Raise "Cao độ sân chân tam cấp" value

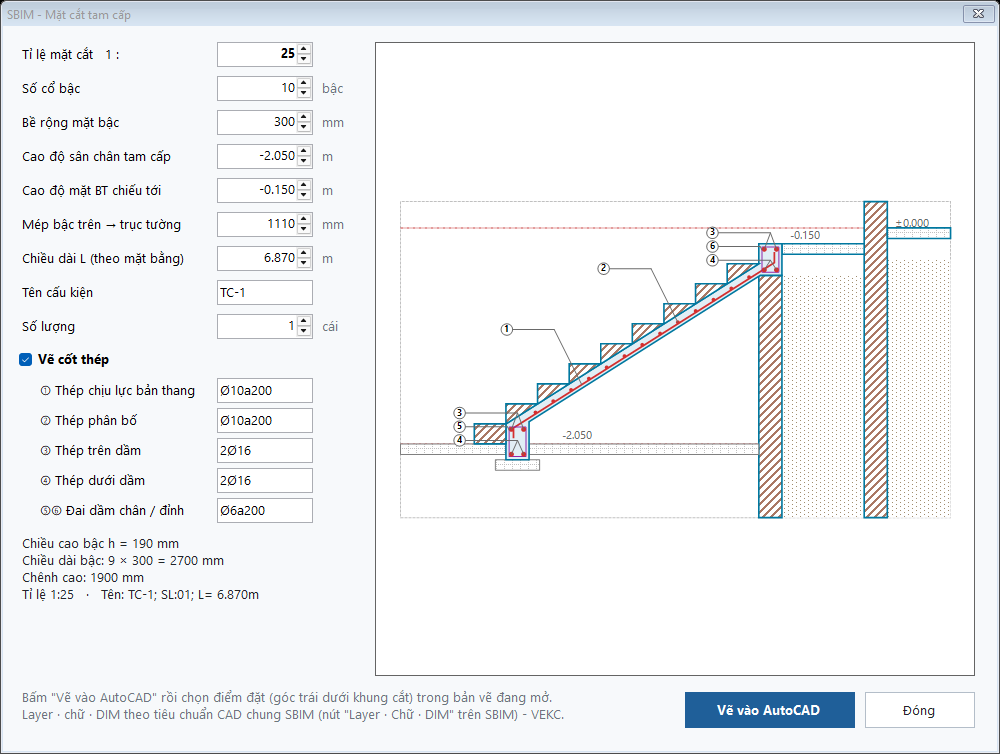(304, 151)
